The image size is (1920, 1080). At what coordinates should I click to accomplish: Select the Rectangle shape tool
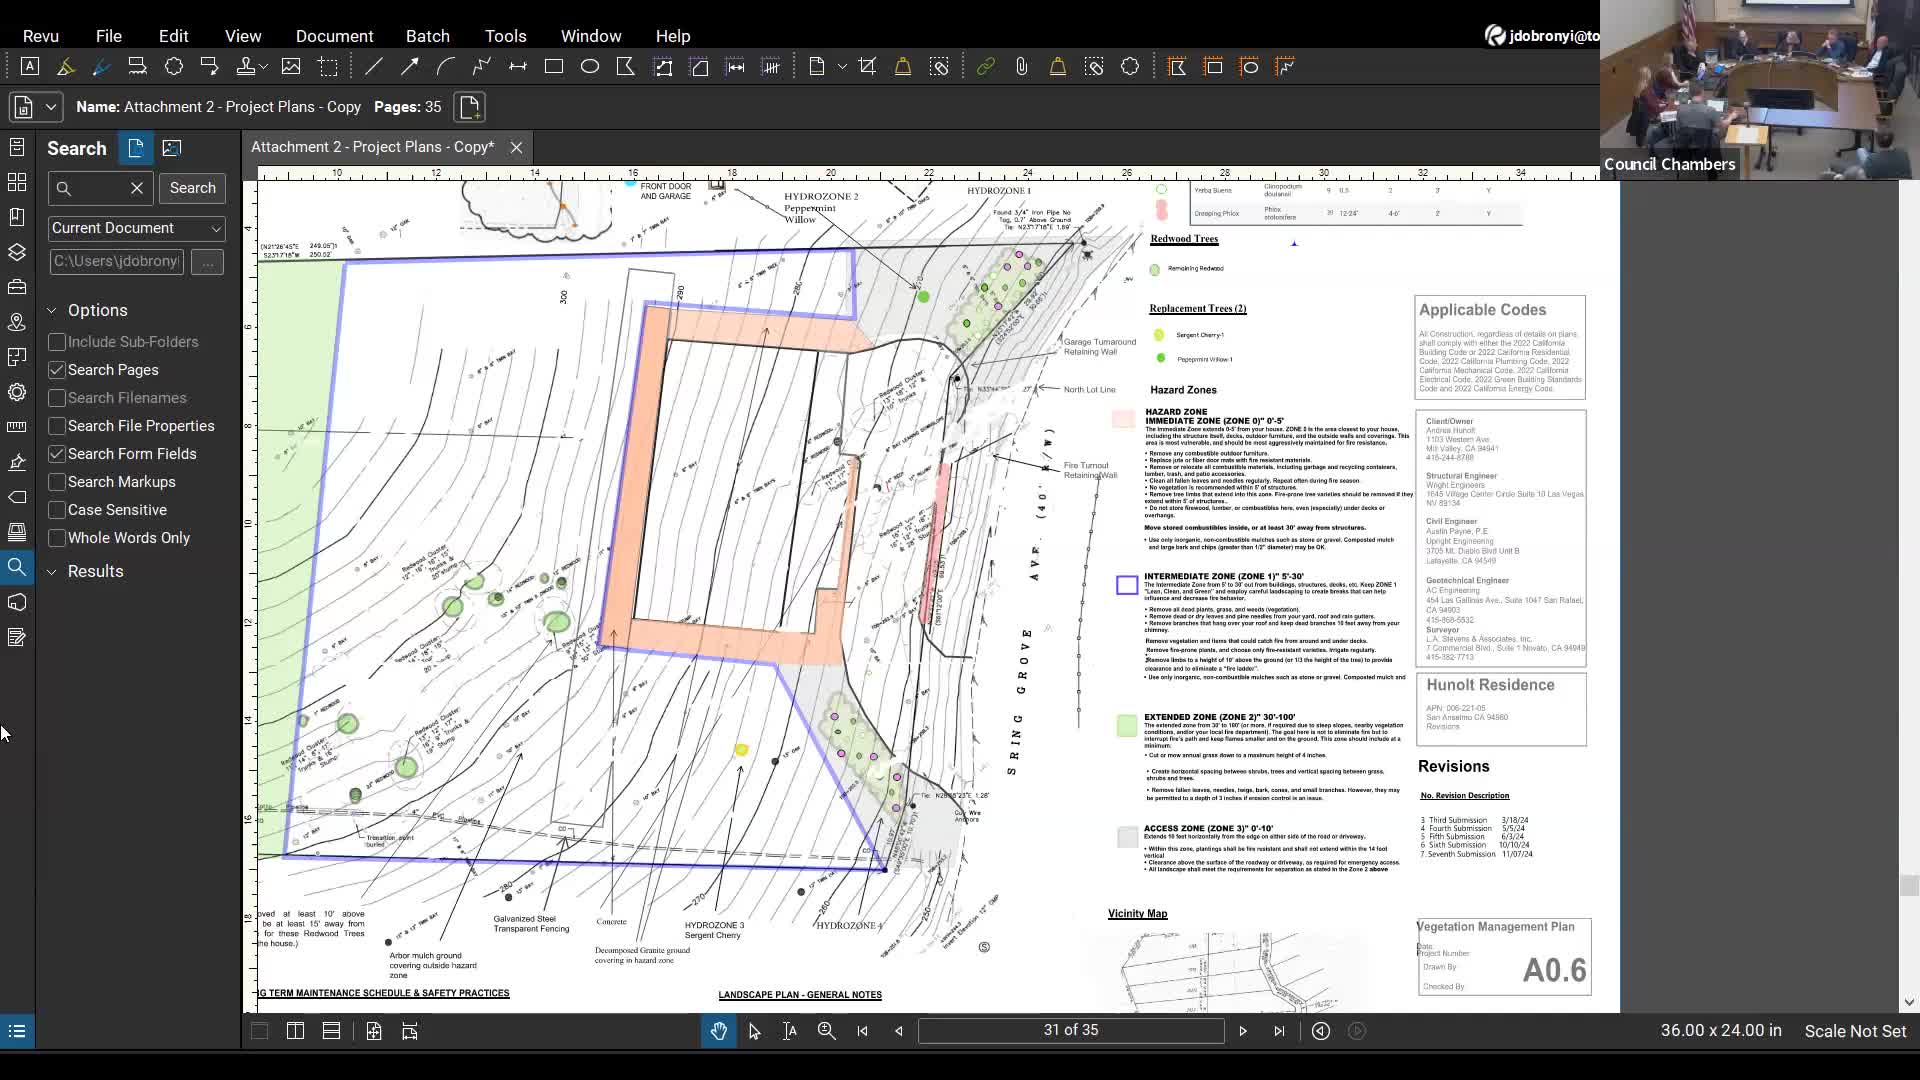point(554,67)
